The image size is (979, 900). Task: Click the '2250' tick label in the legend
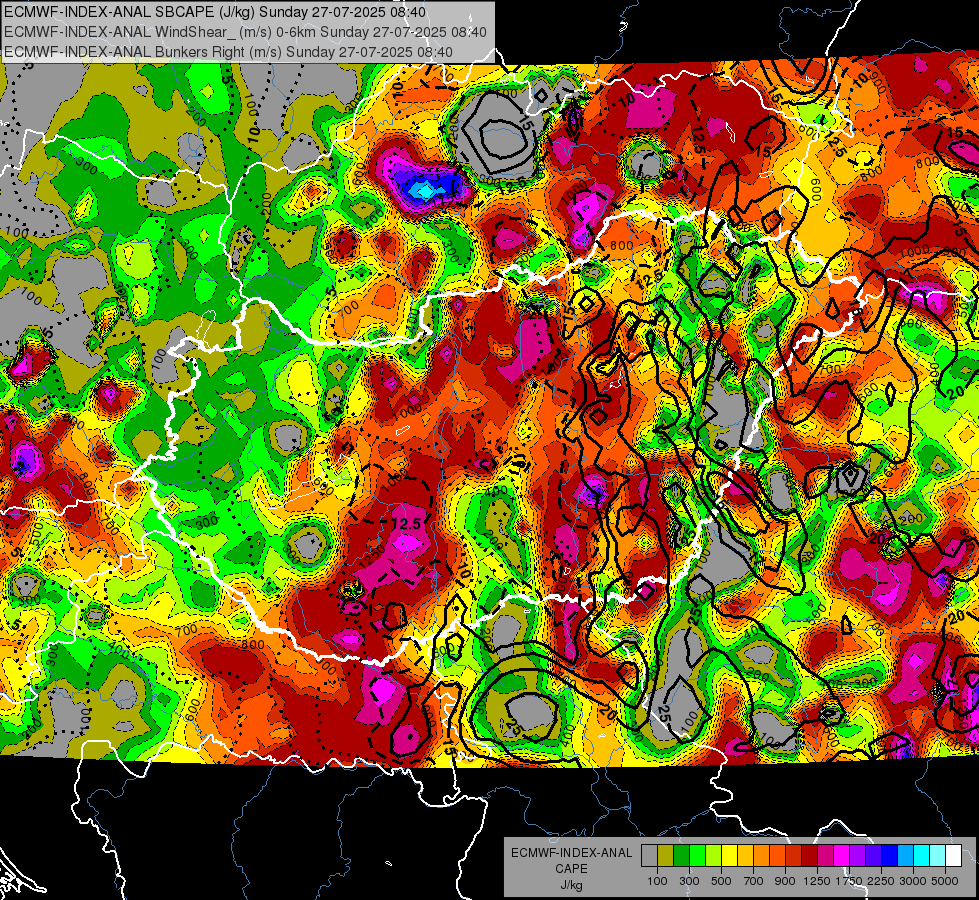tap(881, 881)
